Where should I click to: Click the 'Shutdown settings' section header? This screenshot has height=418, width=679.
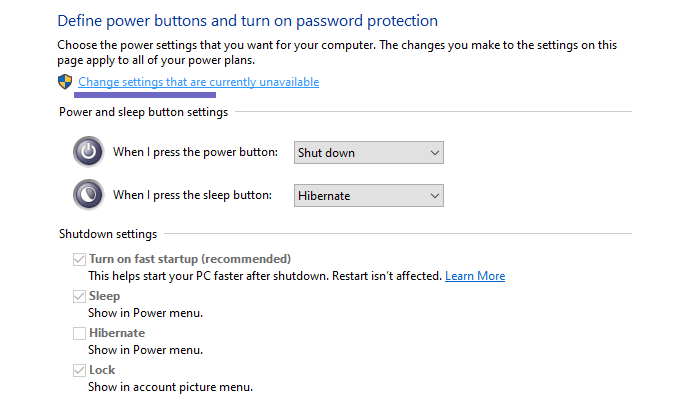coord(108,234)
